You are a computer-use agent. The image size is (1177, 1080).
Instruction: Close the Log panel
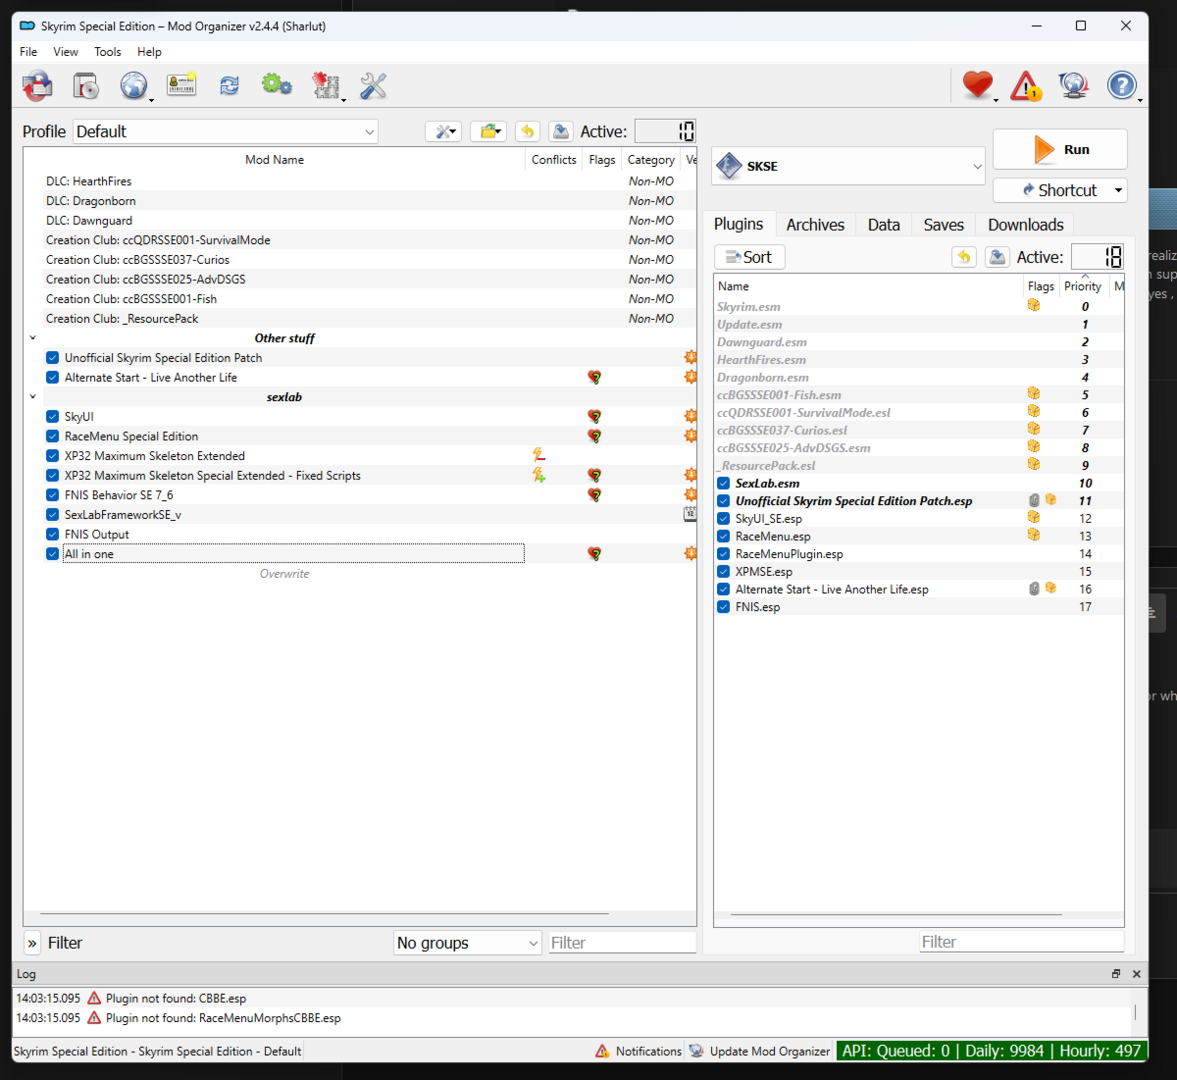pos(1136,973)
